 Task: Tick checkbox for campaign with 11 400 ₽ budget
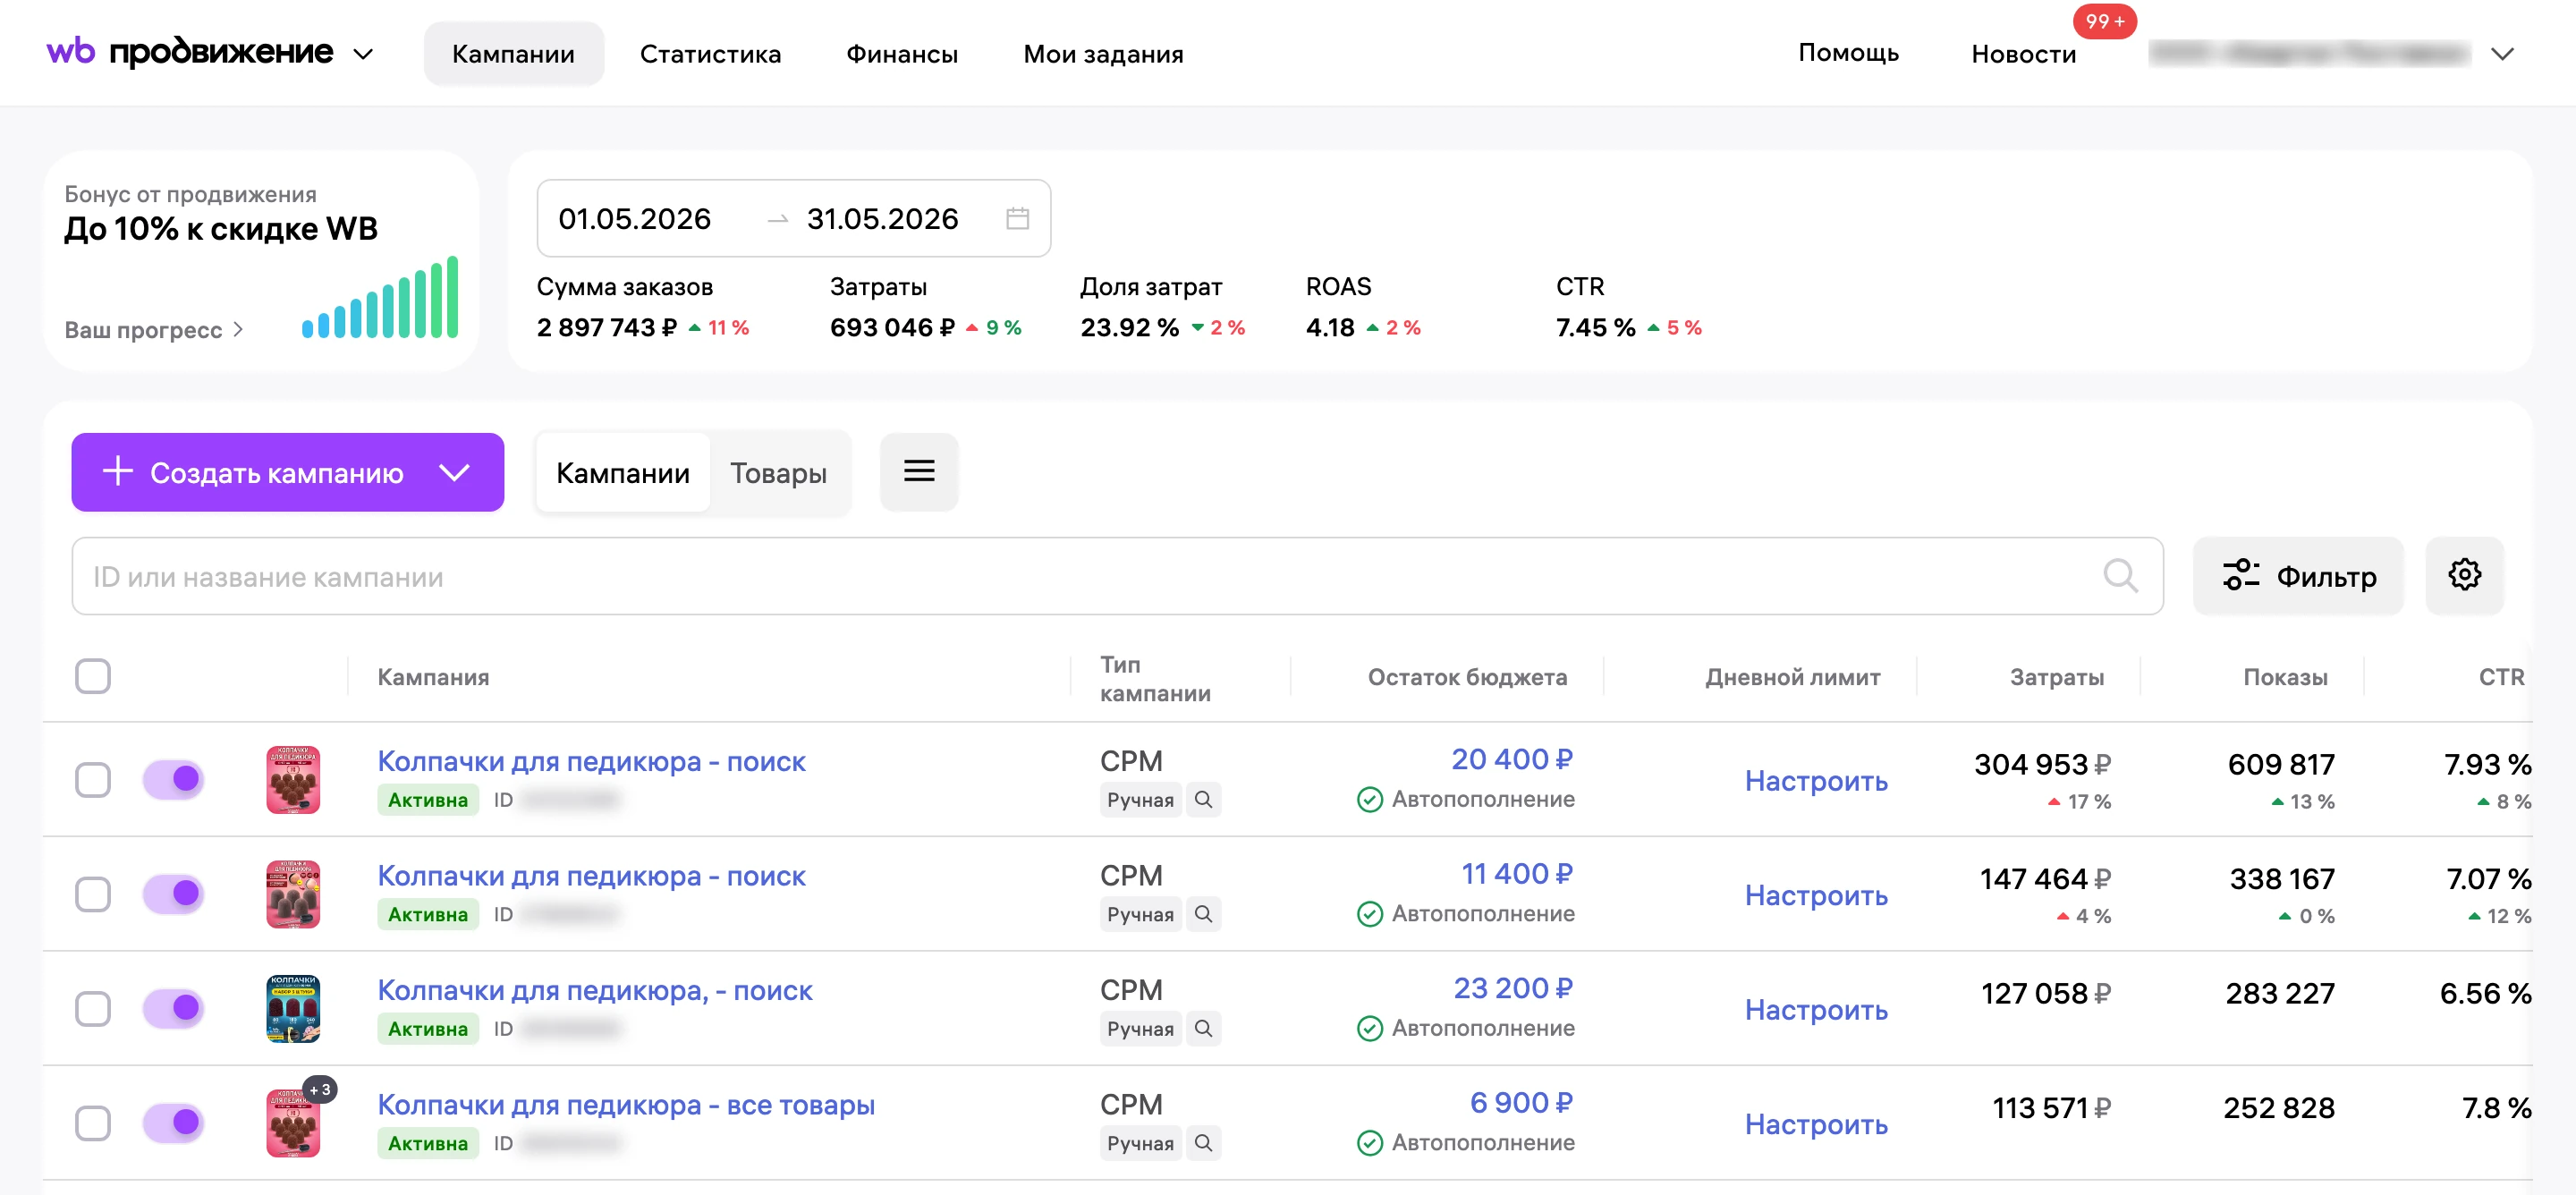93,894
